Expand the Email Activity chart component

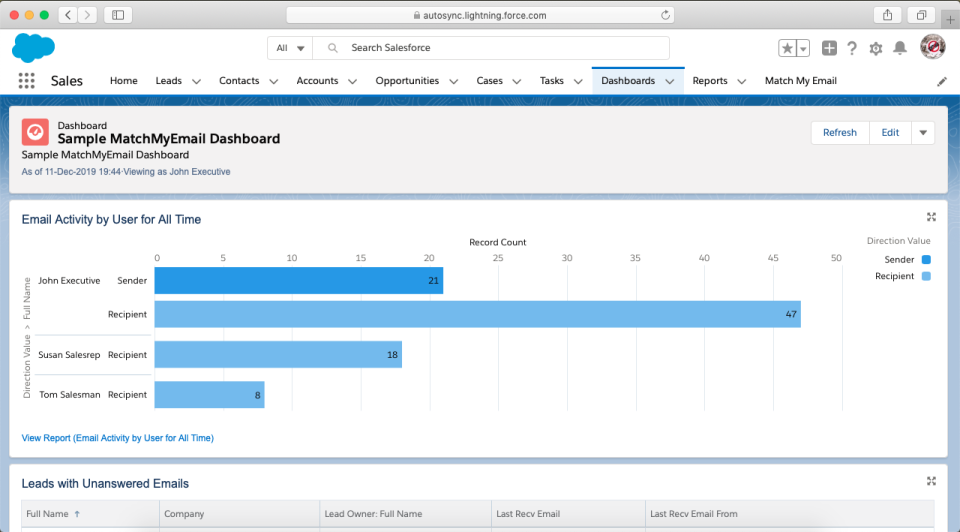(931, 217)
